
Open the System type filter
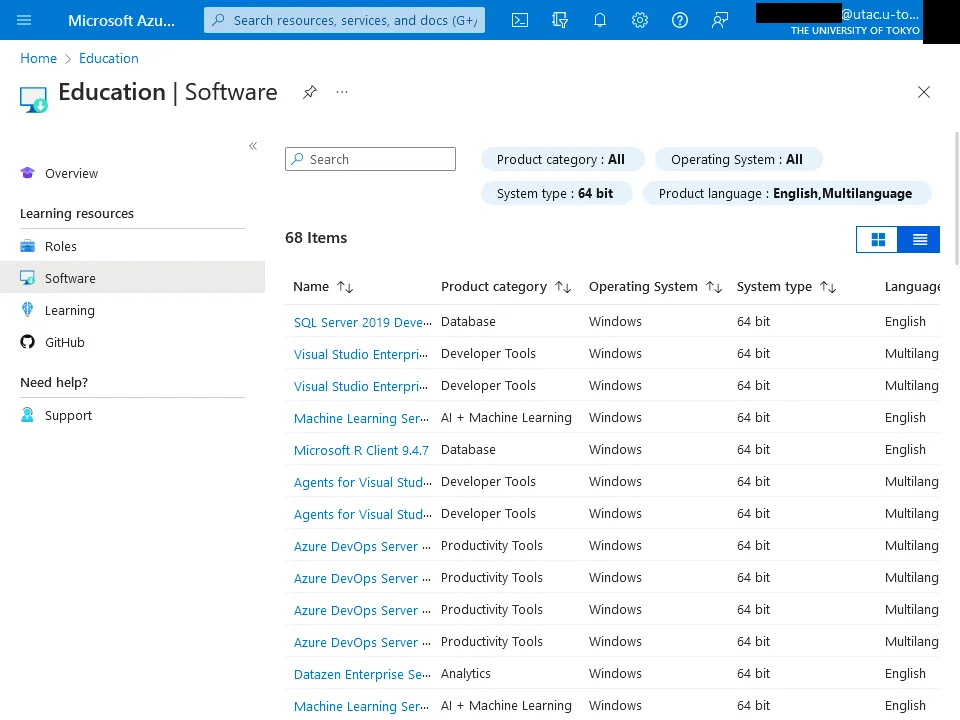pyautogui.click(x=555, y=193)
